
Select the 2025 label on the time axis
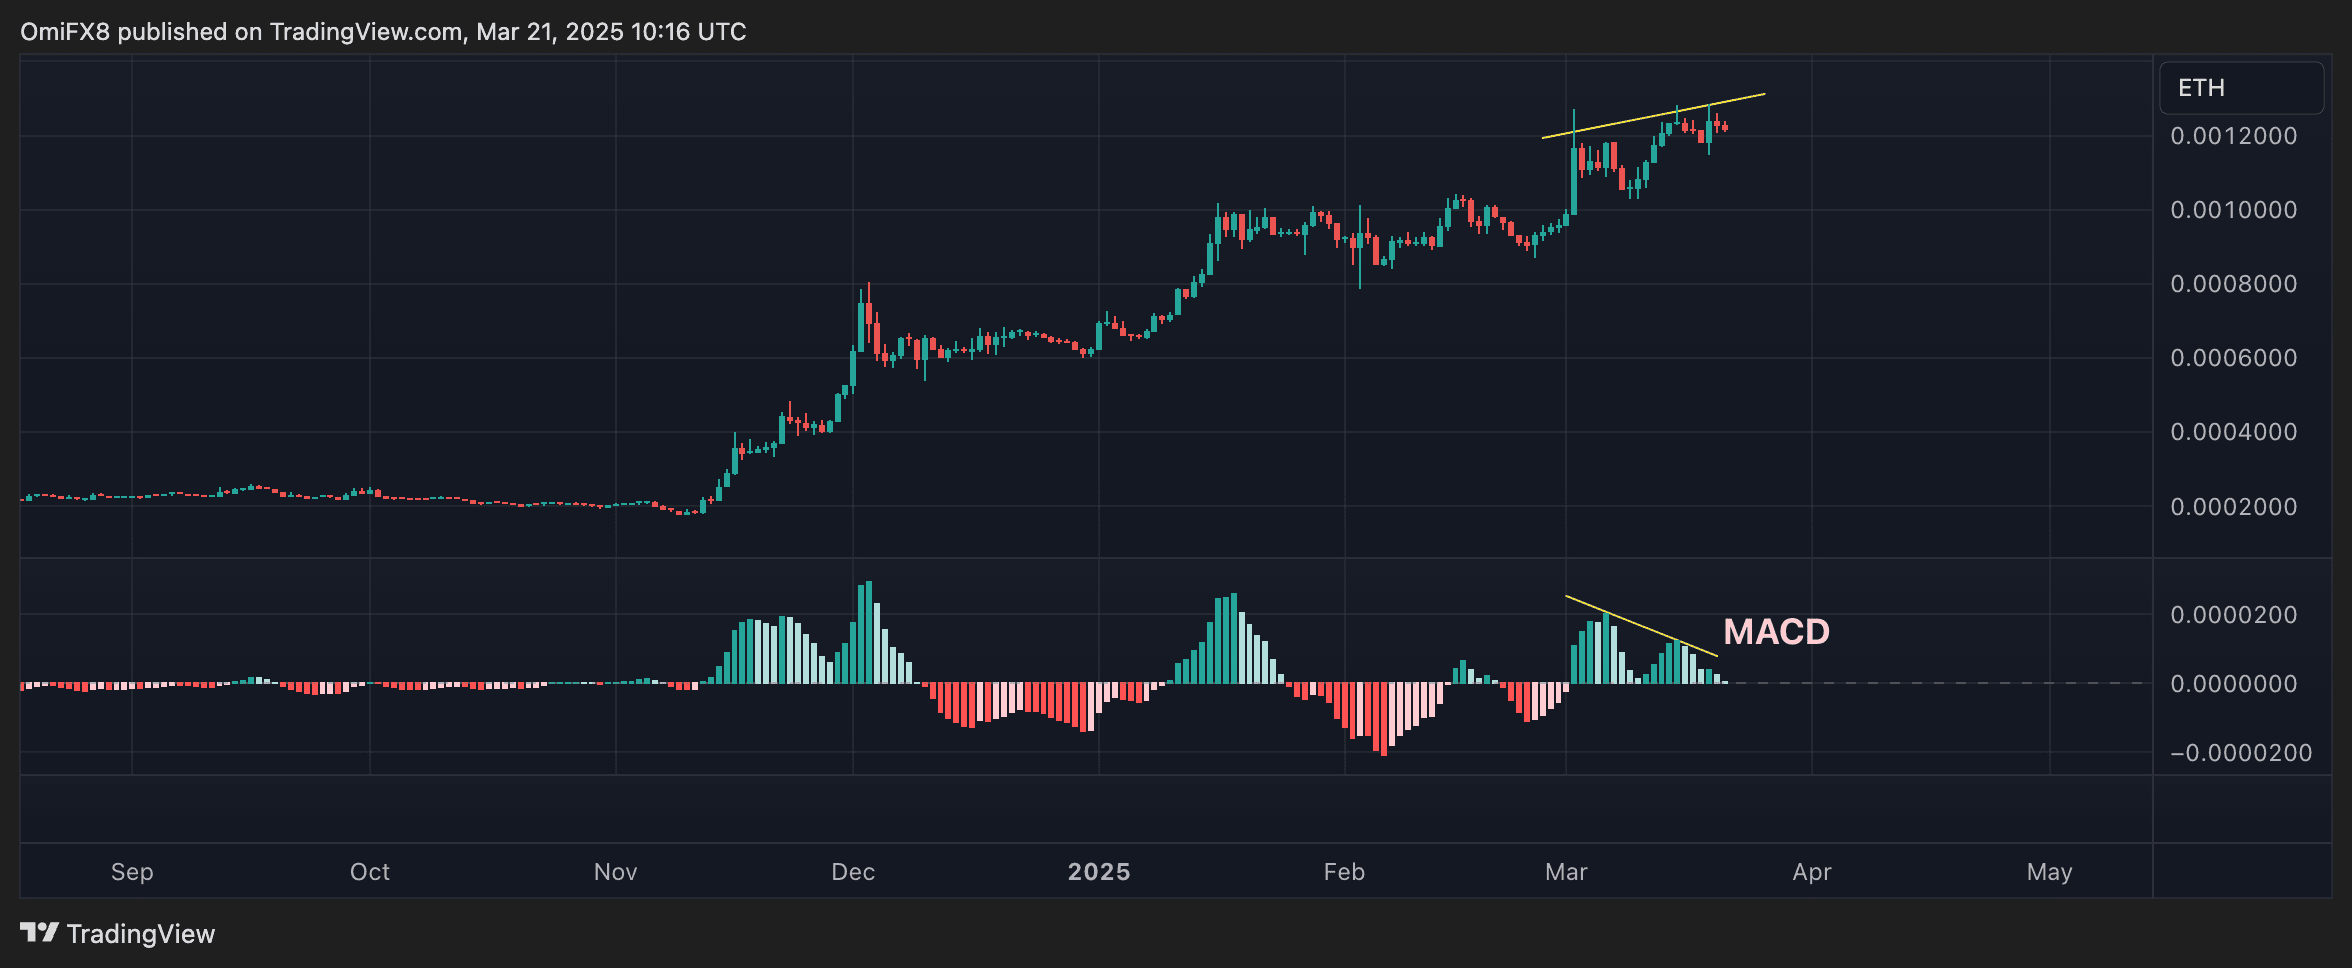1101,871
